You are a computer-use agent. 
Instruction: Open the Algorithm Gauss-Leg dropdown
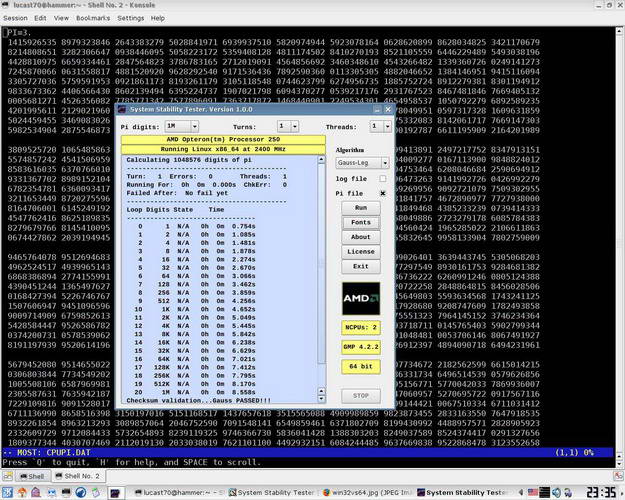coord(362,163)
